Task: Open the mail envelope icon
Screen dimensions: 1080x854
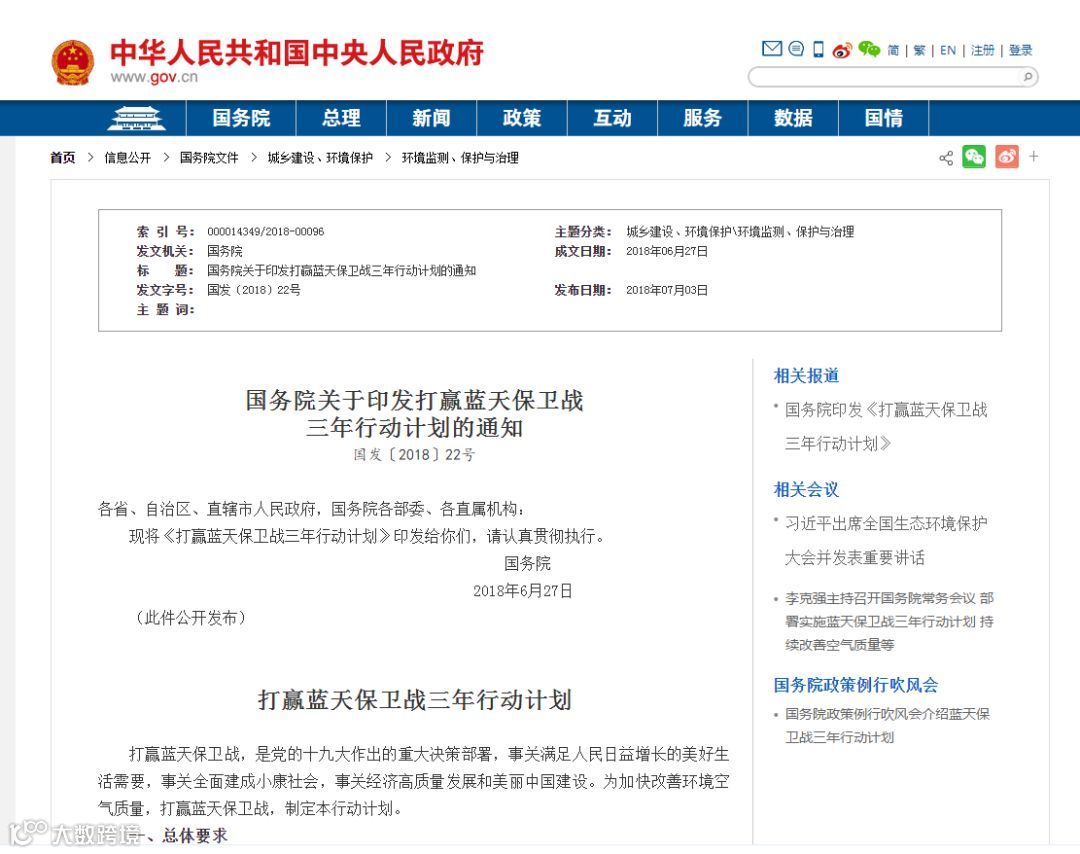Action: pyautogui.click(x=771, y=49)
